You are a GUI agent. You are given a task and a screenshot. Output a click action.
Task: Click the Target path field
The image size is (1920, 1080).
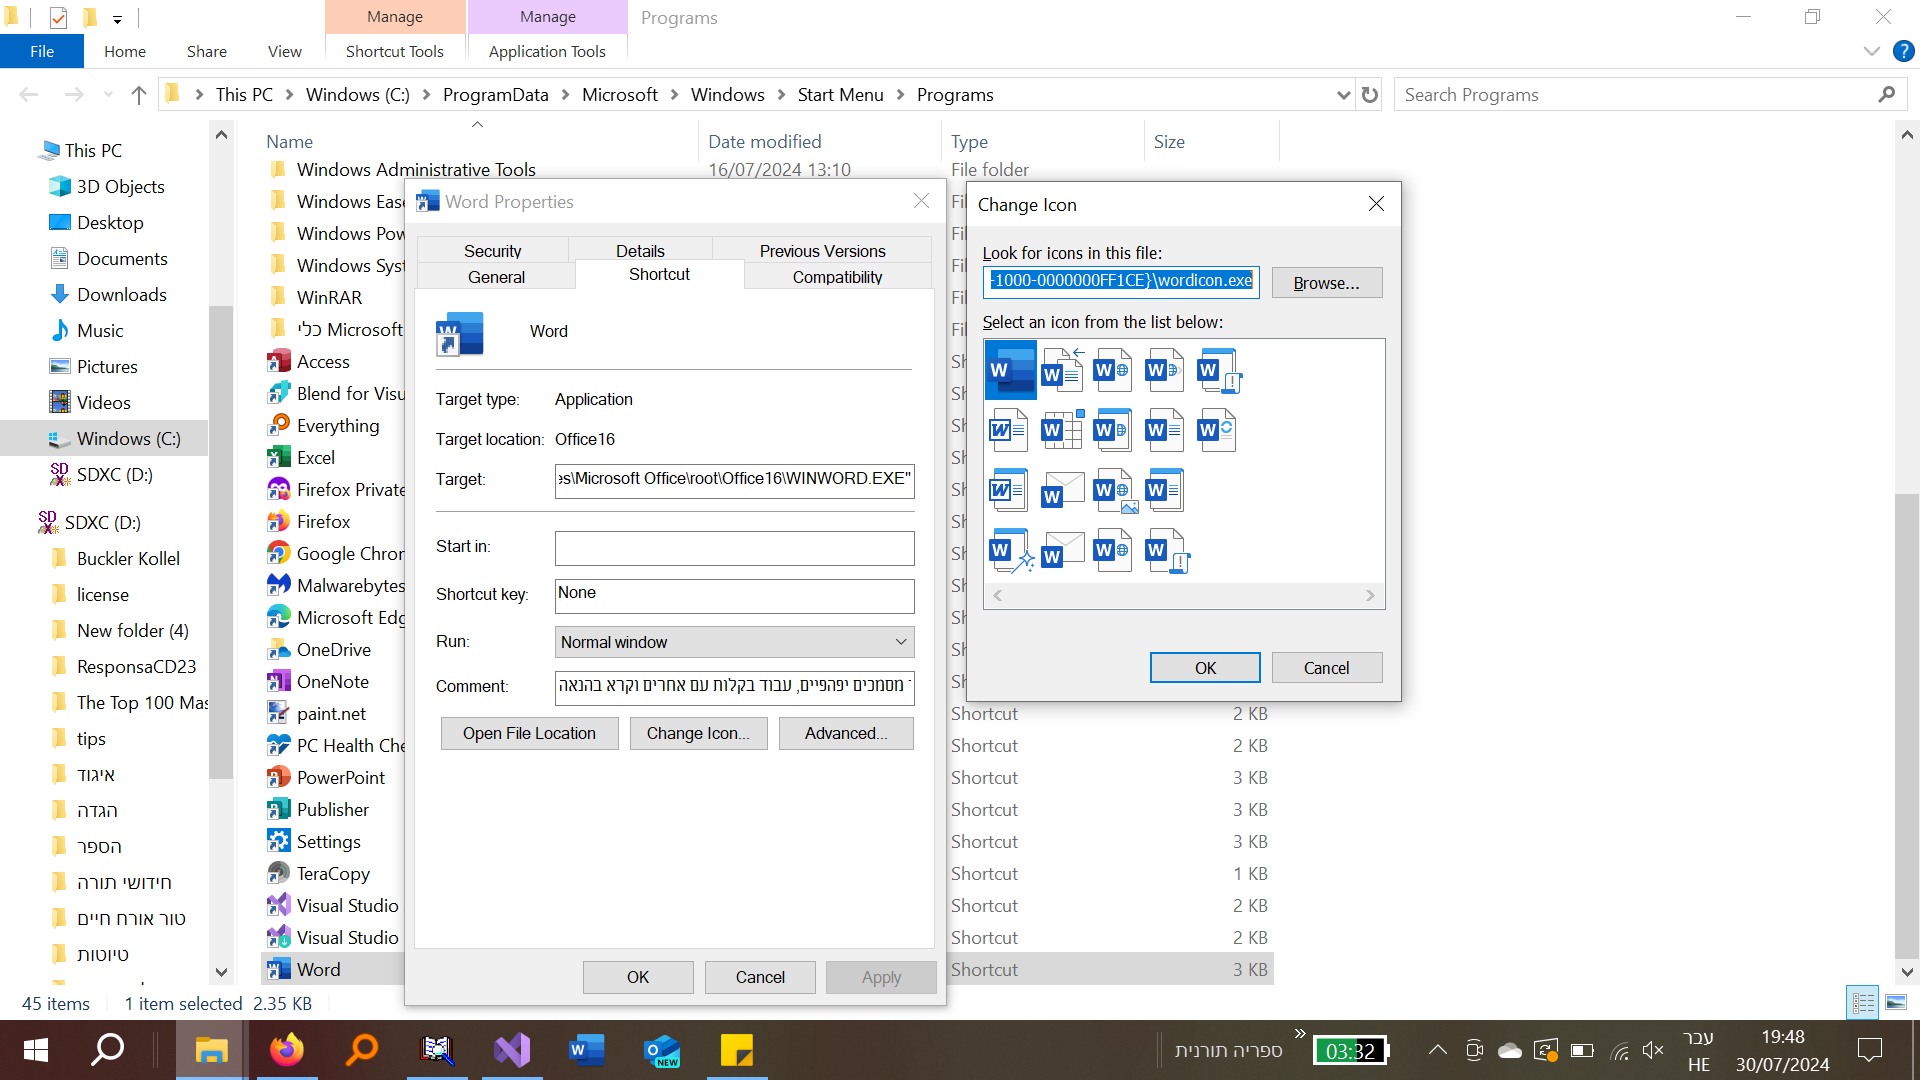tap(735, 480)
